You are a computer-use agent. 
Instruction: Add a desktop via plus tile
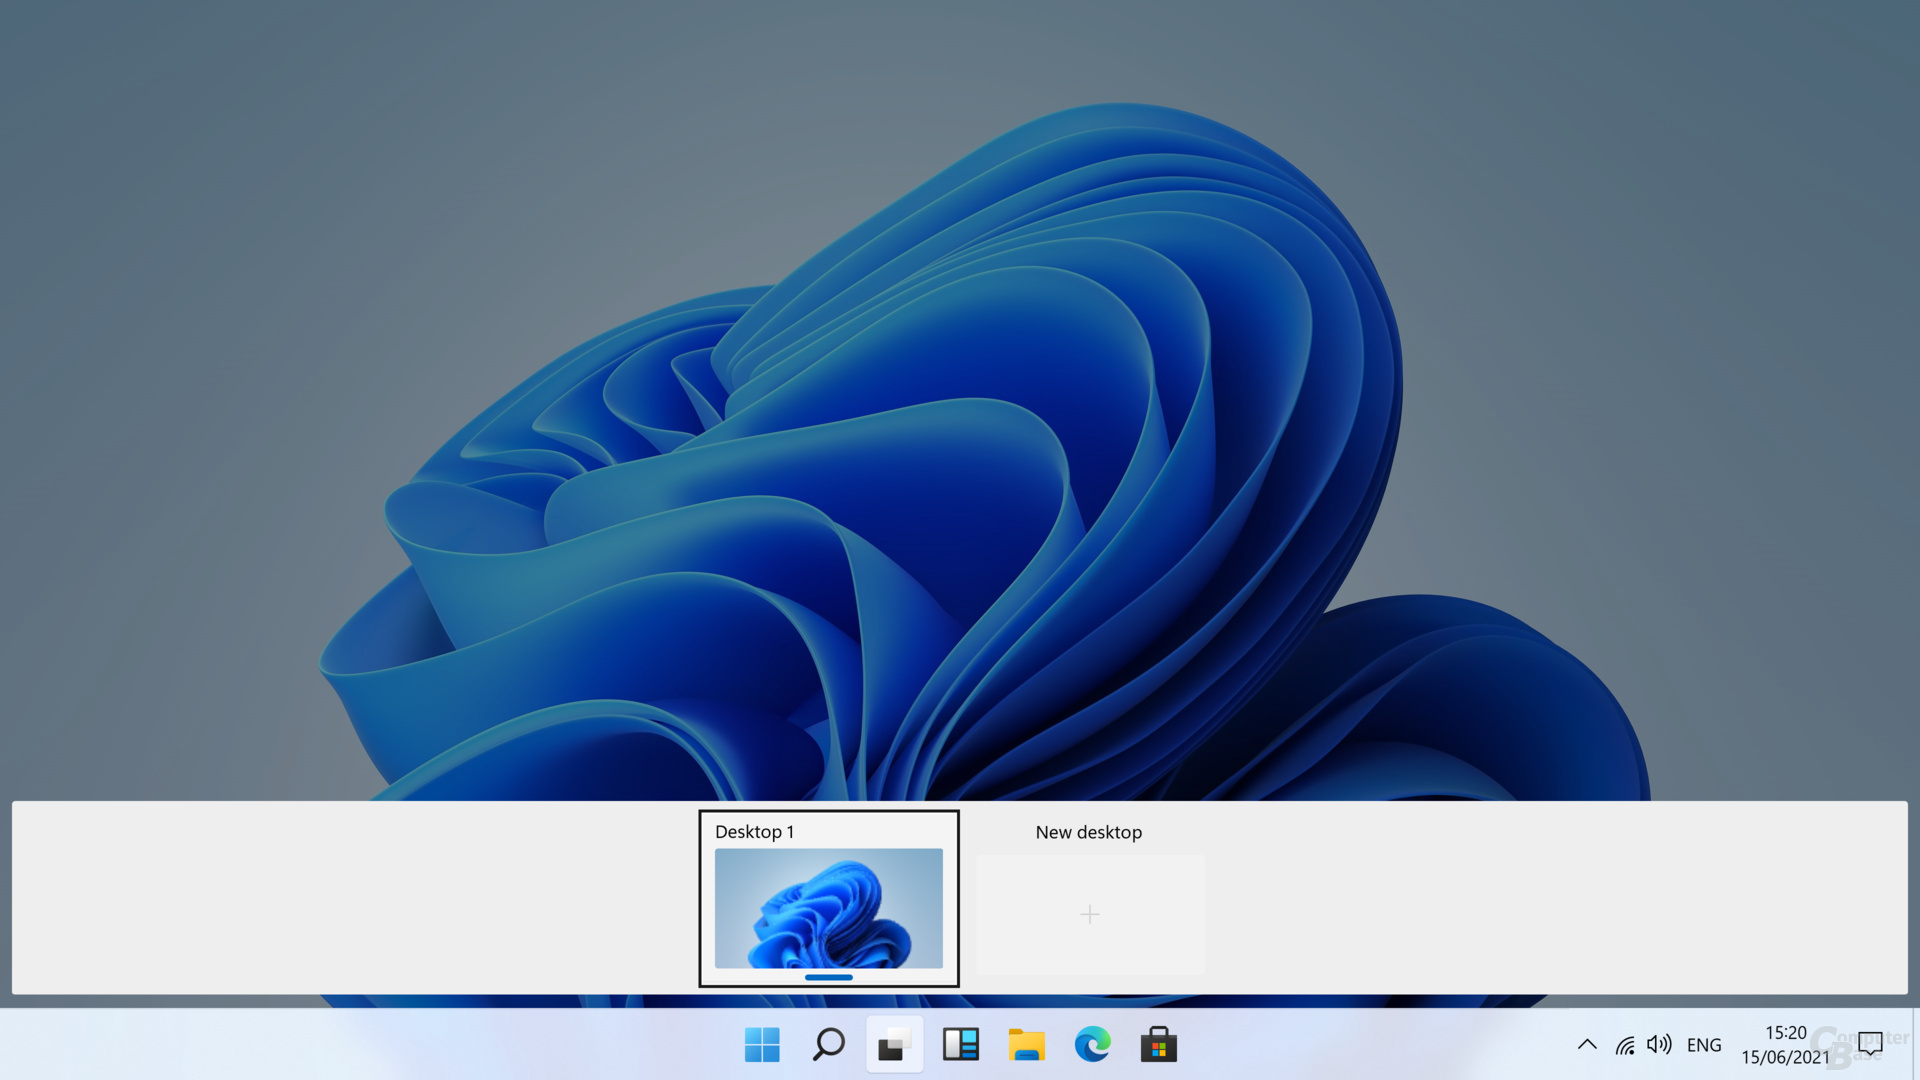pos(1090,914)
